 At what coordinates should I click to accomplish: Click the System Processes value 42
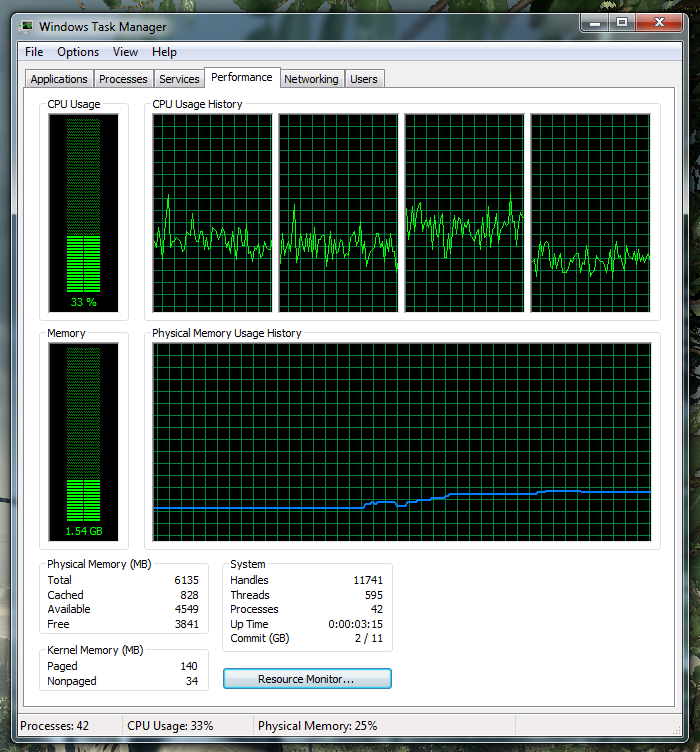(x=377, y=609)
